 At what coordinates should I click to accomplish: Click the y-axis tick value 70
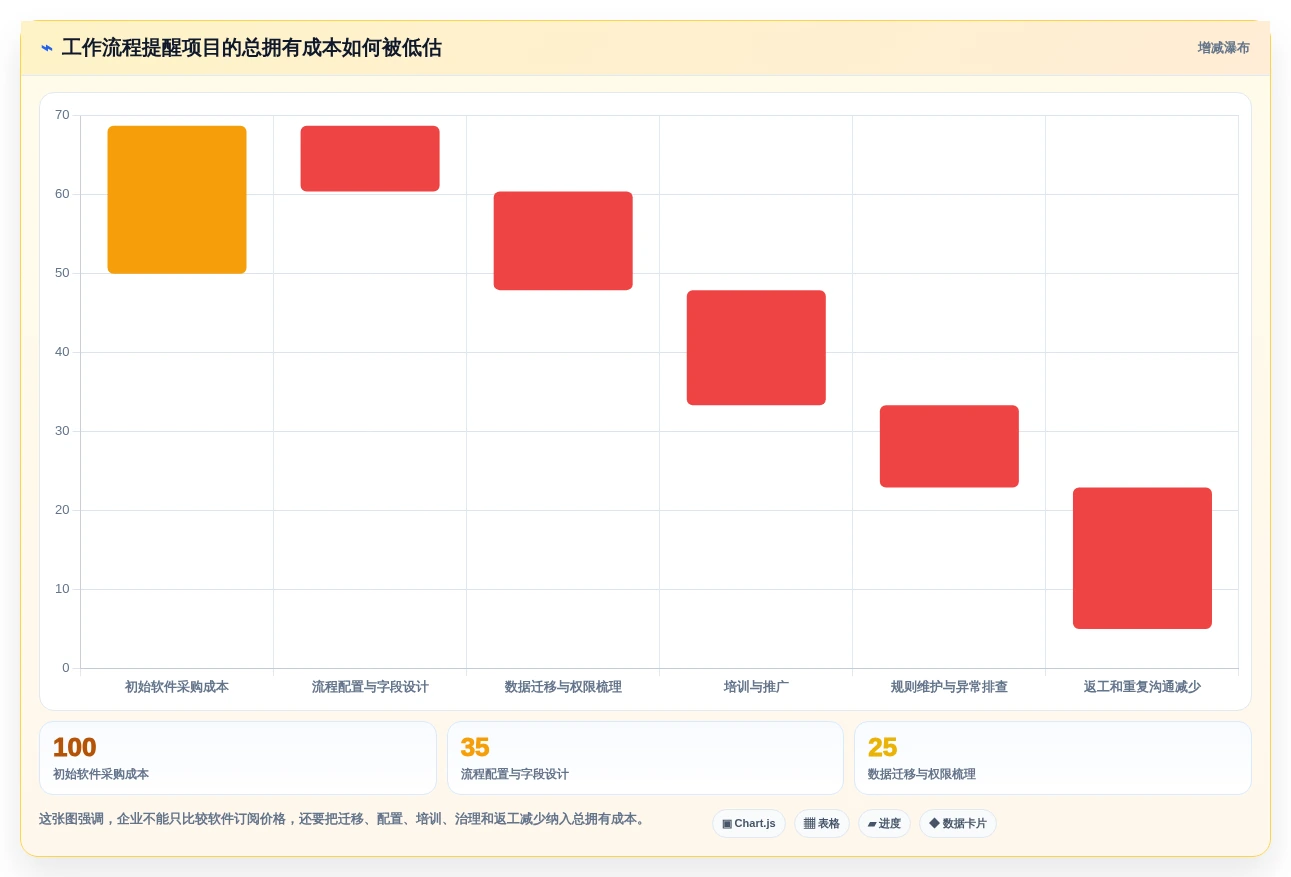(62, 115)
